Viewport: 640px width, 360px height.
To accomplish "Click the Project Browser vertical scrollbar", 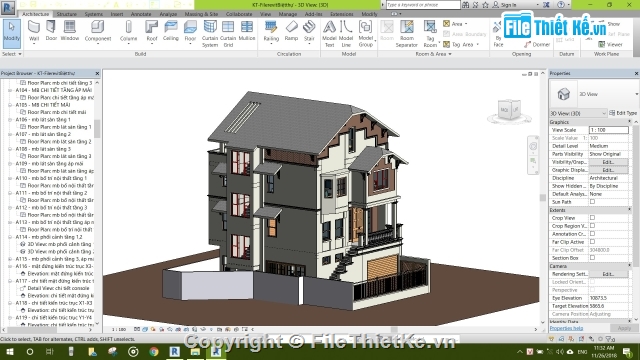I will point(97,129).
